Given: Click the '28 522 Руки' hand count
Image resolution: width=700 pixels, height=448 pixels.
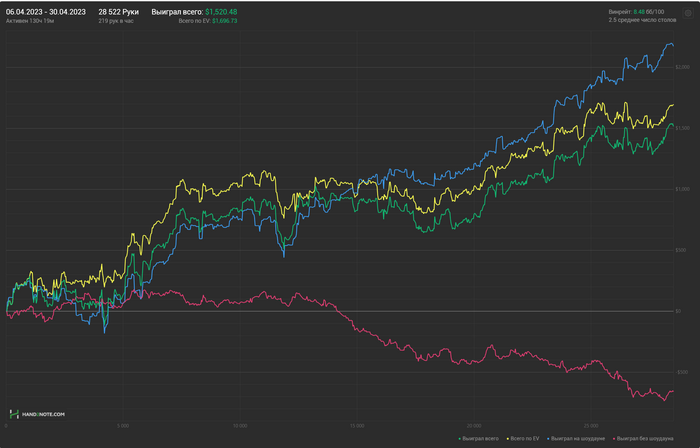Looking at the screenshot, I should 118,12.
